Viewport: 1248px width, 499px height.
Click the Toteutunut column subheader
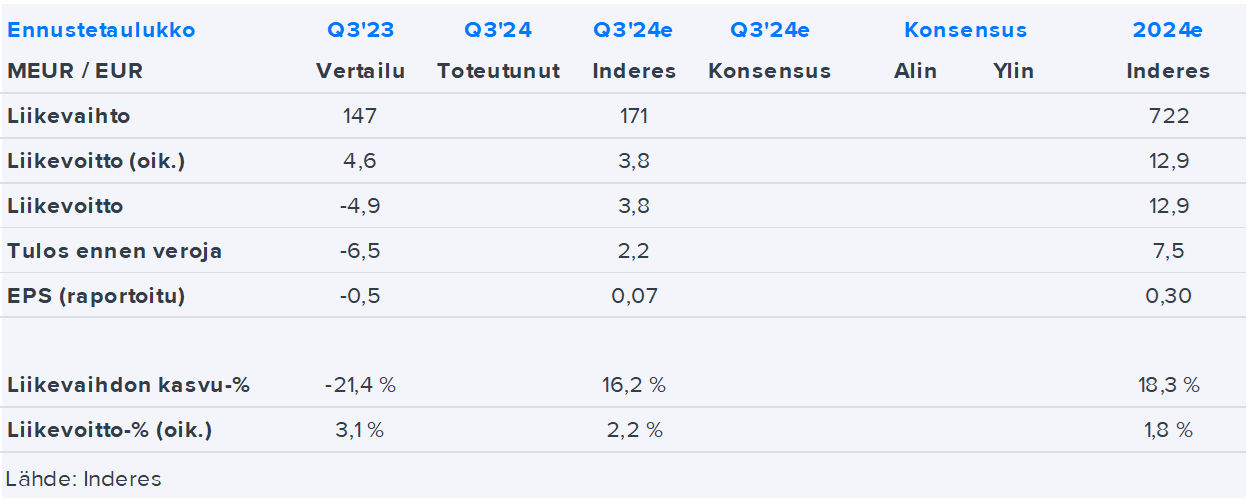pos(498,71)
